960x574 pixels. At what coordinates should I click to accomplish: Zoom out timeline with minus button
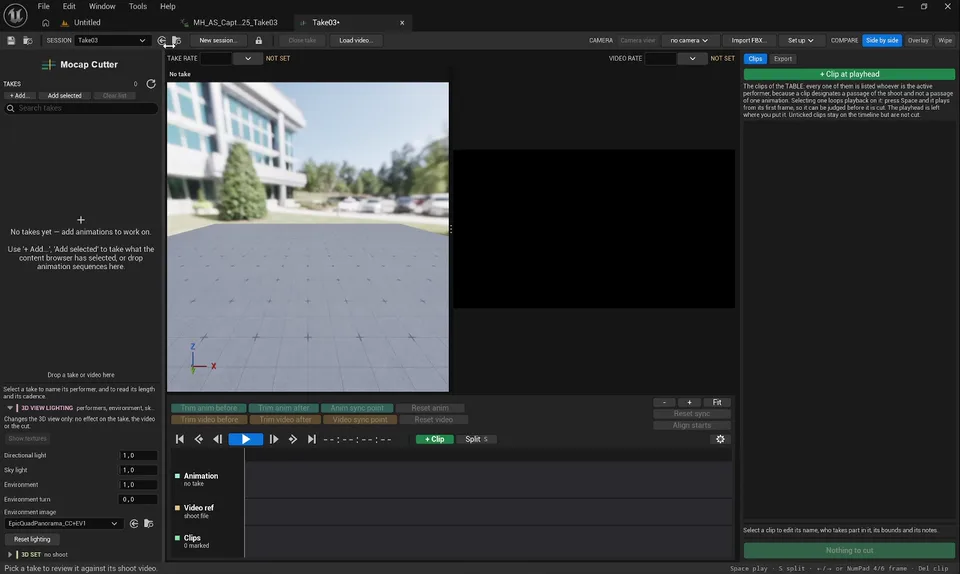(x=664, y=402)
